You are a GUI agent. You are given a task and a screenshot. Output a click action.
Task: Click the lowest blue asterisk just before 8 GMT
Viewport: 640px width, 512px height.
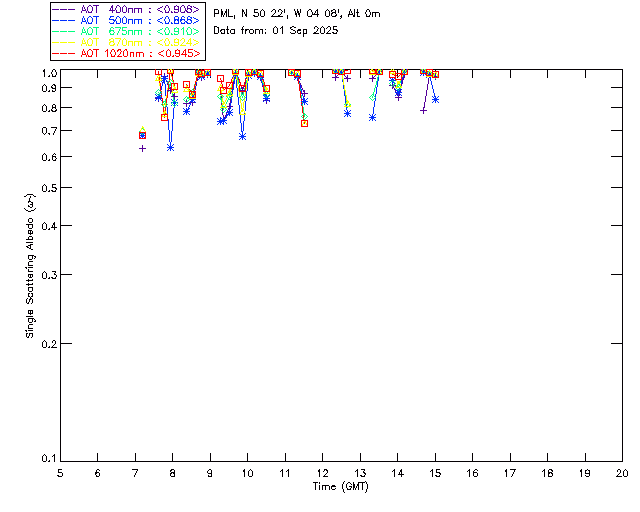click(x=171, y=147)
